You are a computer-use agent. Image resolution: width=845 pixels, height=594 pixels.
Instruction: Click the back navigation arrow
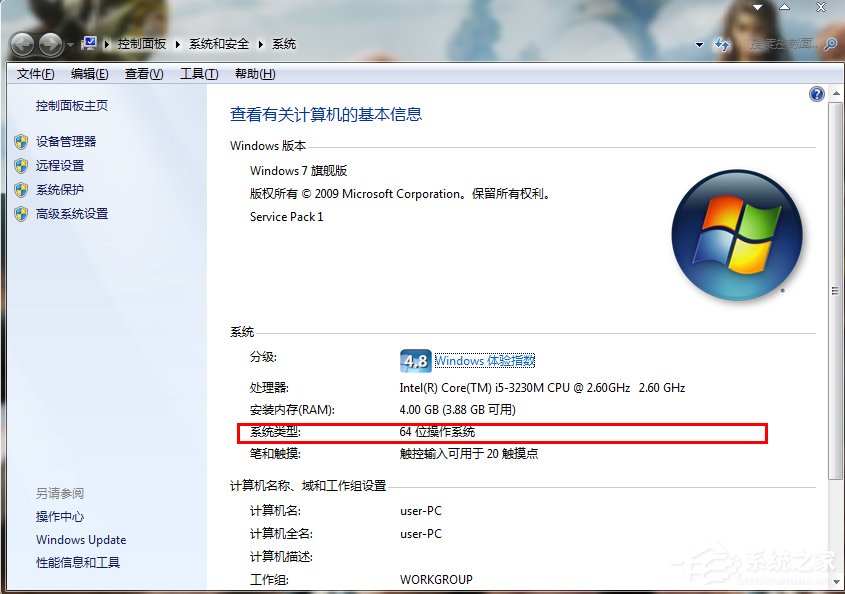pos(22,44)
